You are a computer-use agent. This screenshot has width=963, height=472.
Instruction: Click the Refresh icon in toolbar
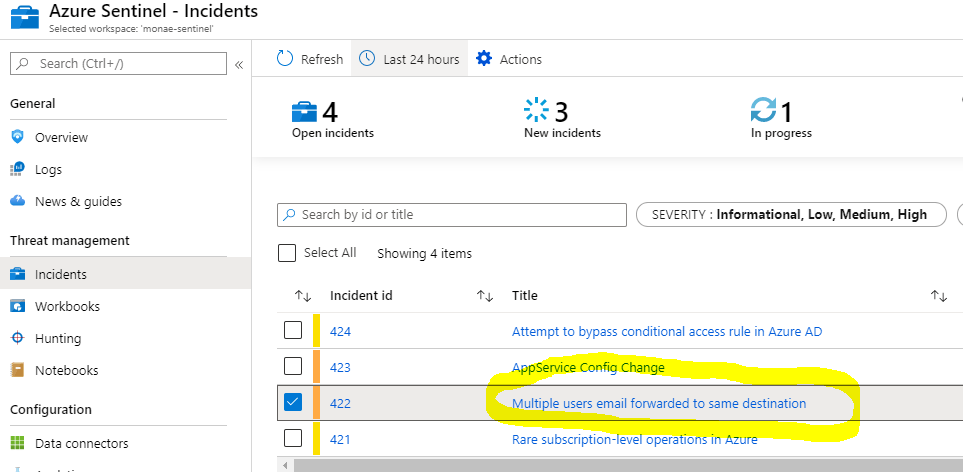(285, 59)
